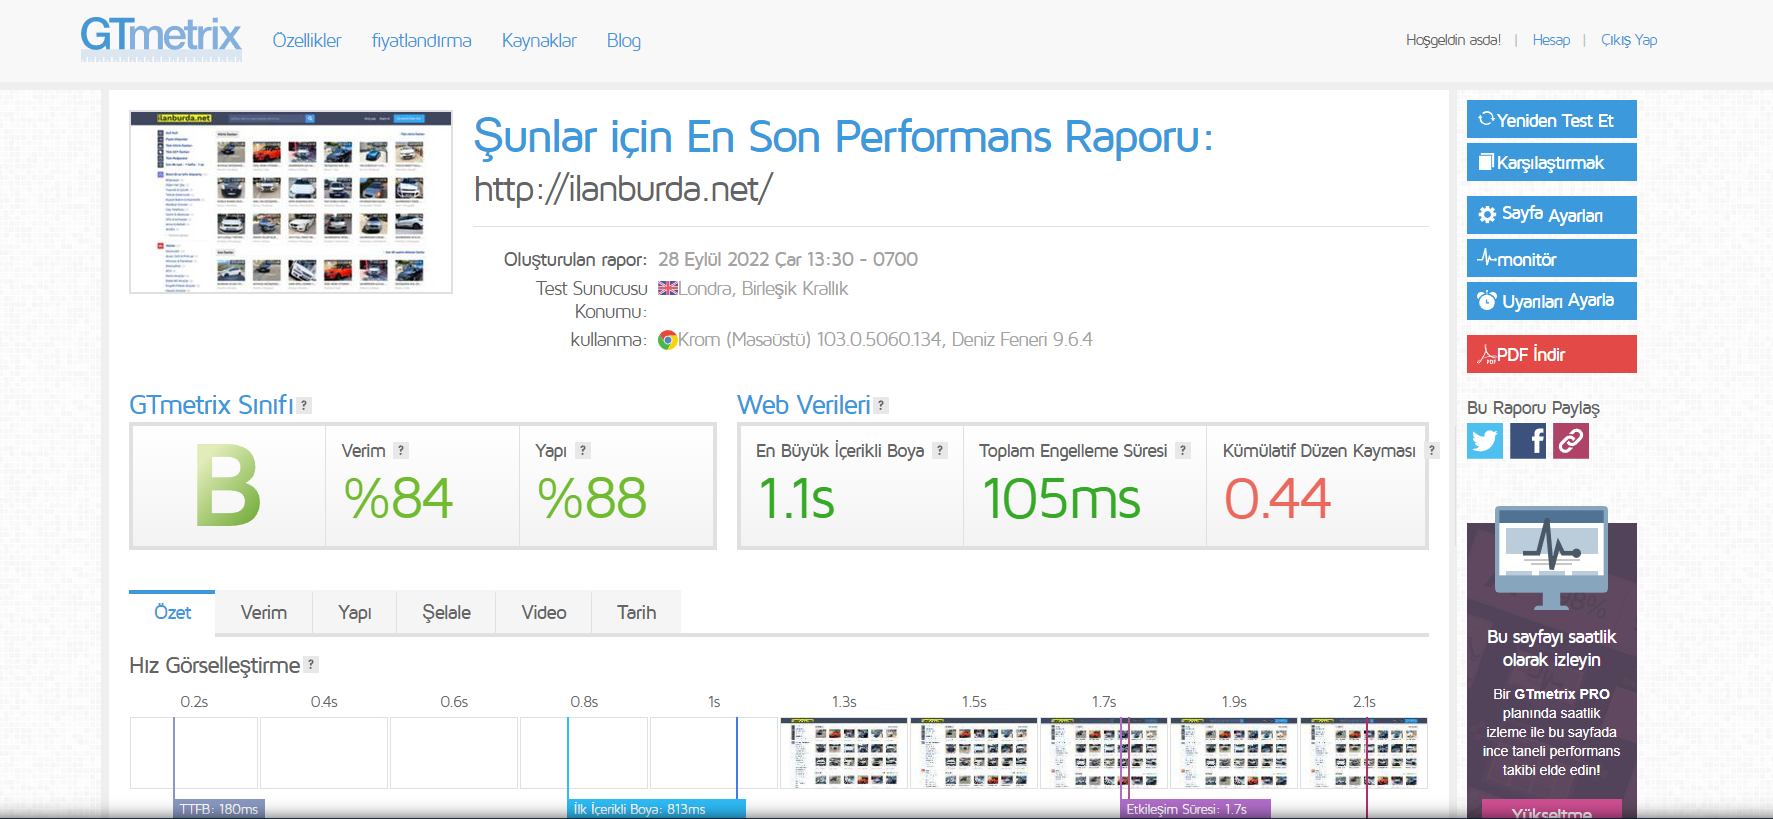Open Özellikler menu
This screenshot has height=819, width=1773.
[307, 40]
